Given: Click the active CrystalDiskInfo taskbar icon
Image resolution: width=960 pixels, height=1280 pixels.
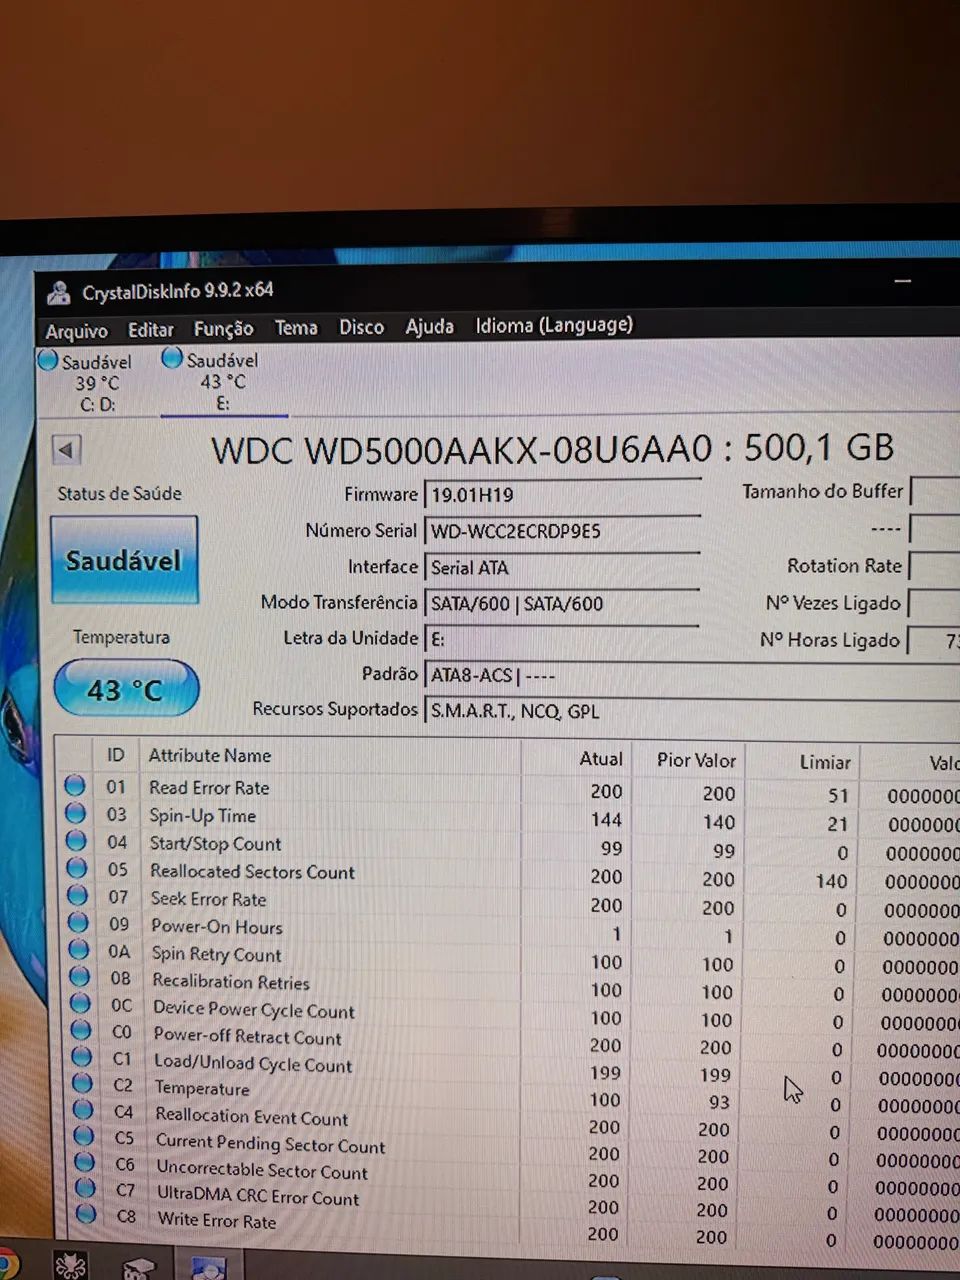Looking at the screenshot, I should [x=209, y=1268].
